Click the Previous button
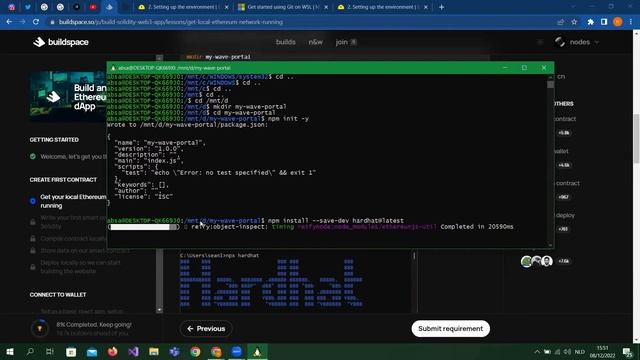Screen dimensions: 640x360 pos(206,329)
